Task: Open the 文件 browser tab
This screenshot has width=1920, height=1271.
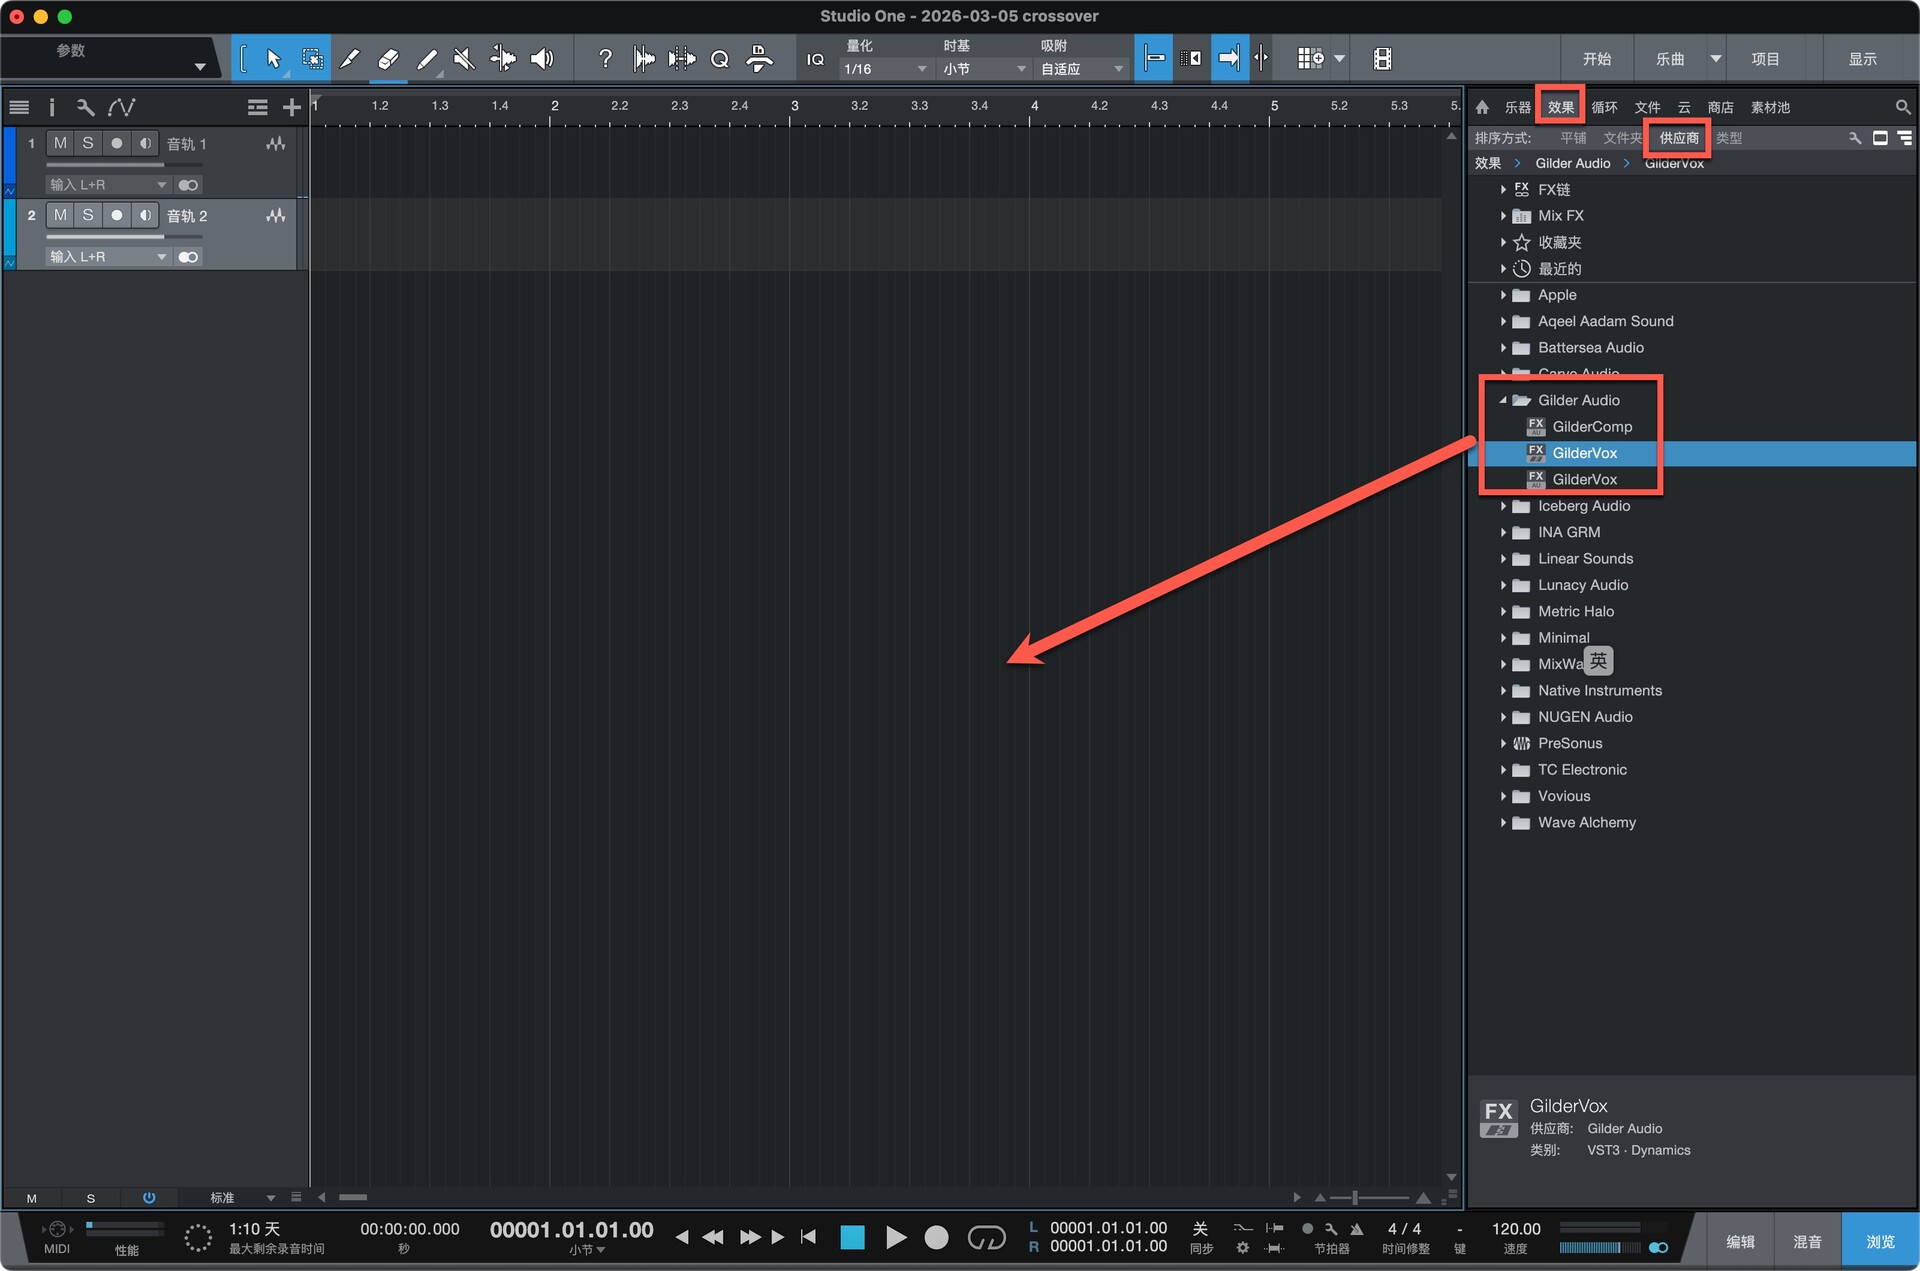Action: (1646, 107)
